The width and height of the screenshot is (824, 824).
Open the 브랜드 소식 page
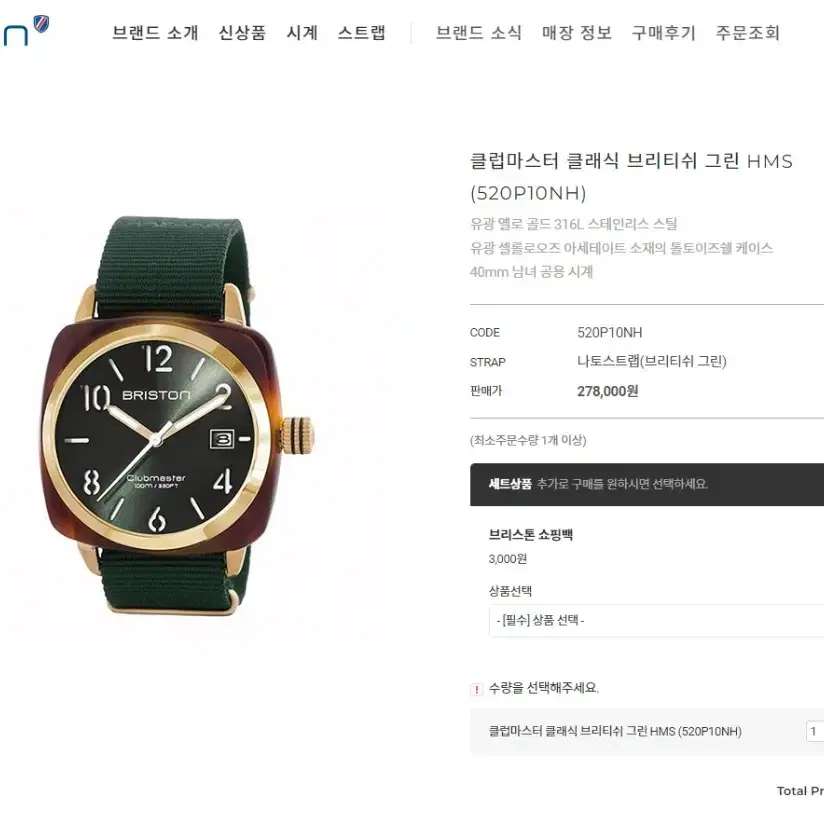(479, 33)
